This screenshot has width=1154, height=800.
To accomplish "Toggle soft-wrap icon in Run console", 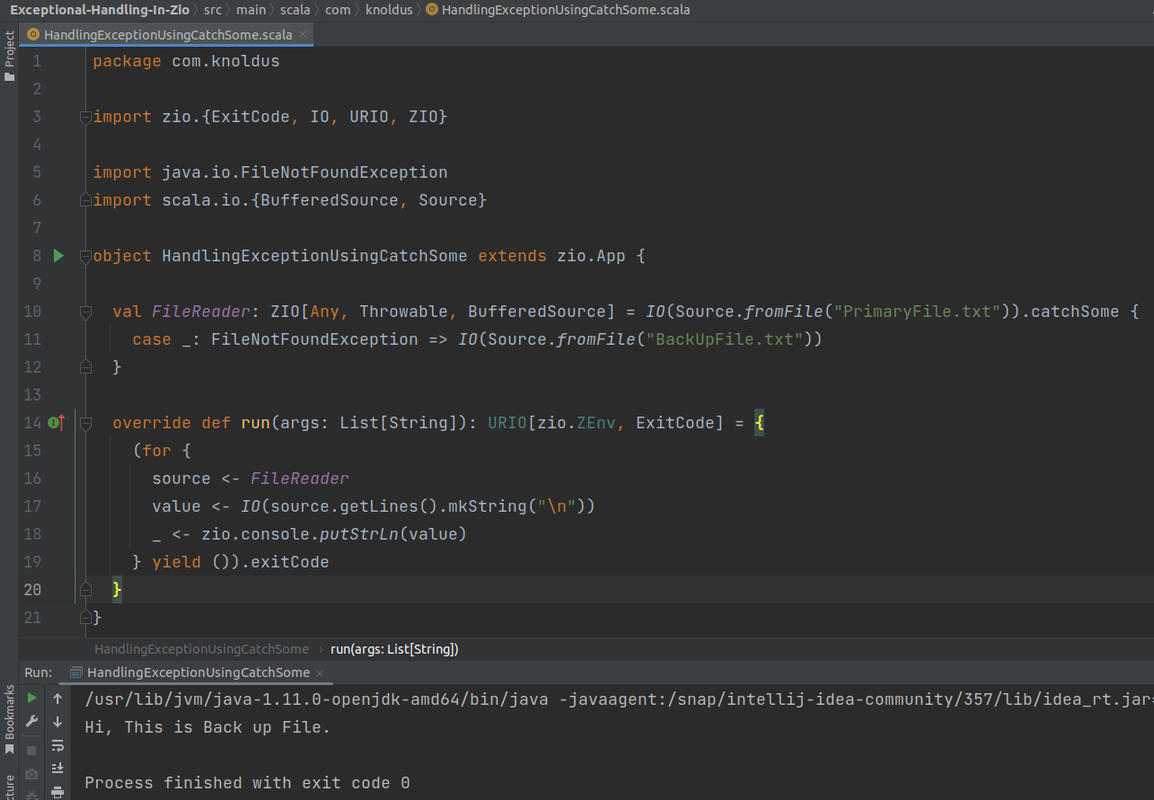I will pyautogui.click(x=57, y=746).
